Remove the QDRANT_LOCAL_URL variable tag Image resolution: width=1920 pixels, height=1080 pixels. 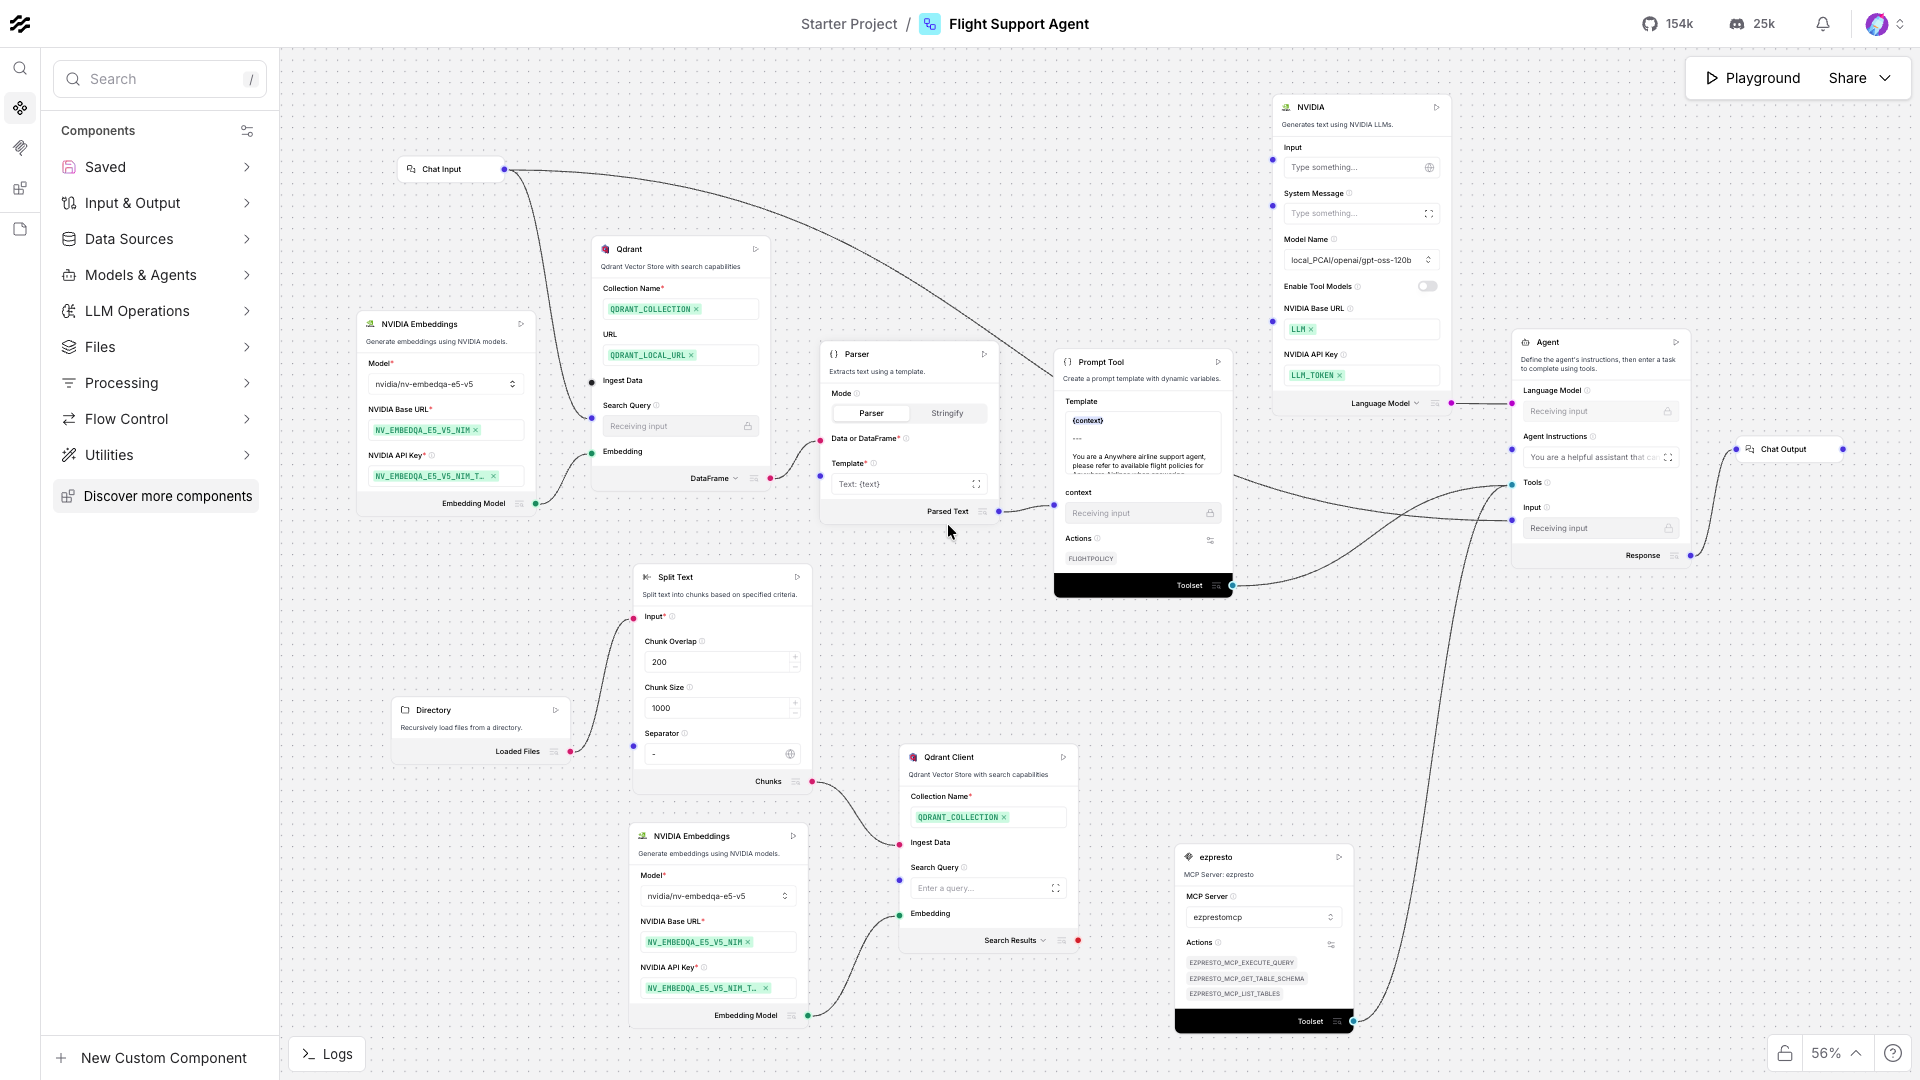click(x=691, y=355)
